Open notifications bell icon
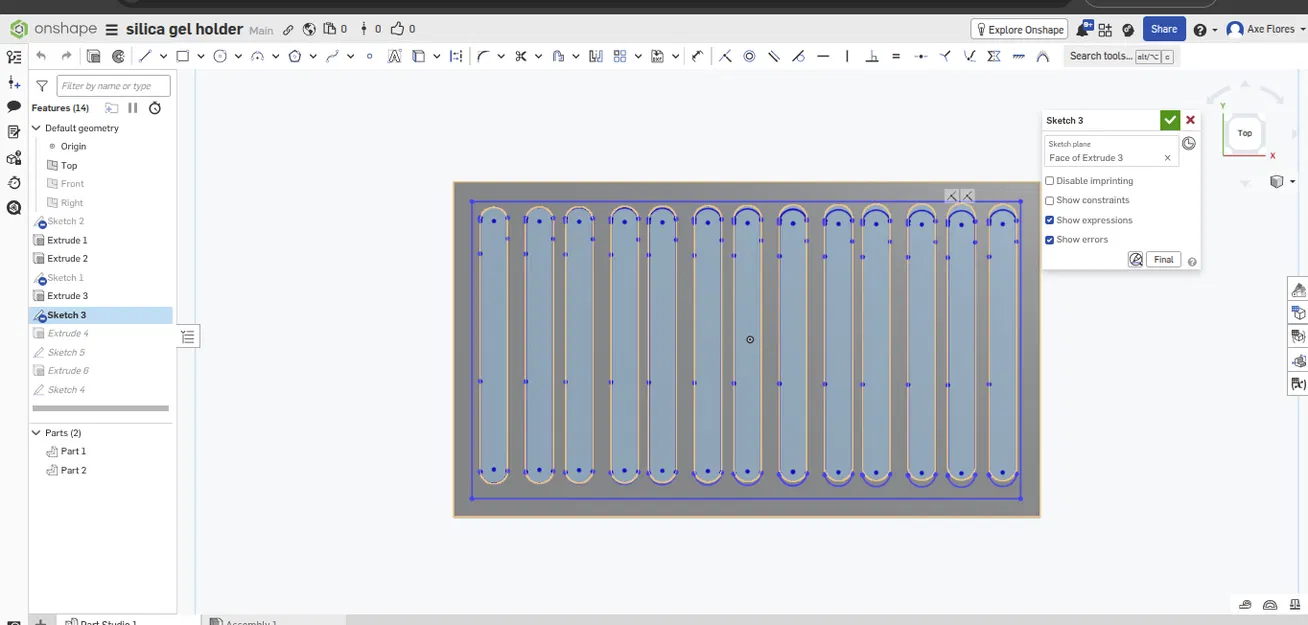Screen dimensions: 1308x625 click(x=1084, y=29)
